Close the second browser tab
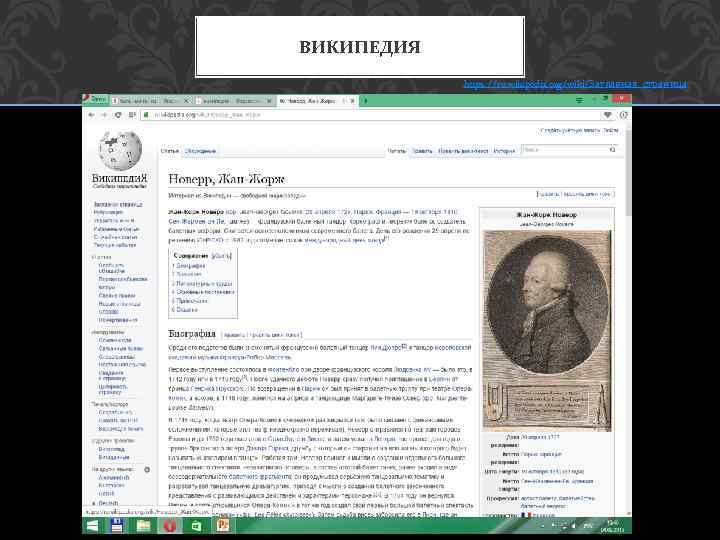Viewport: 720px width, 540px height. click(x=269, y=101)
